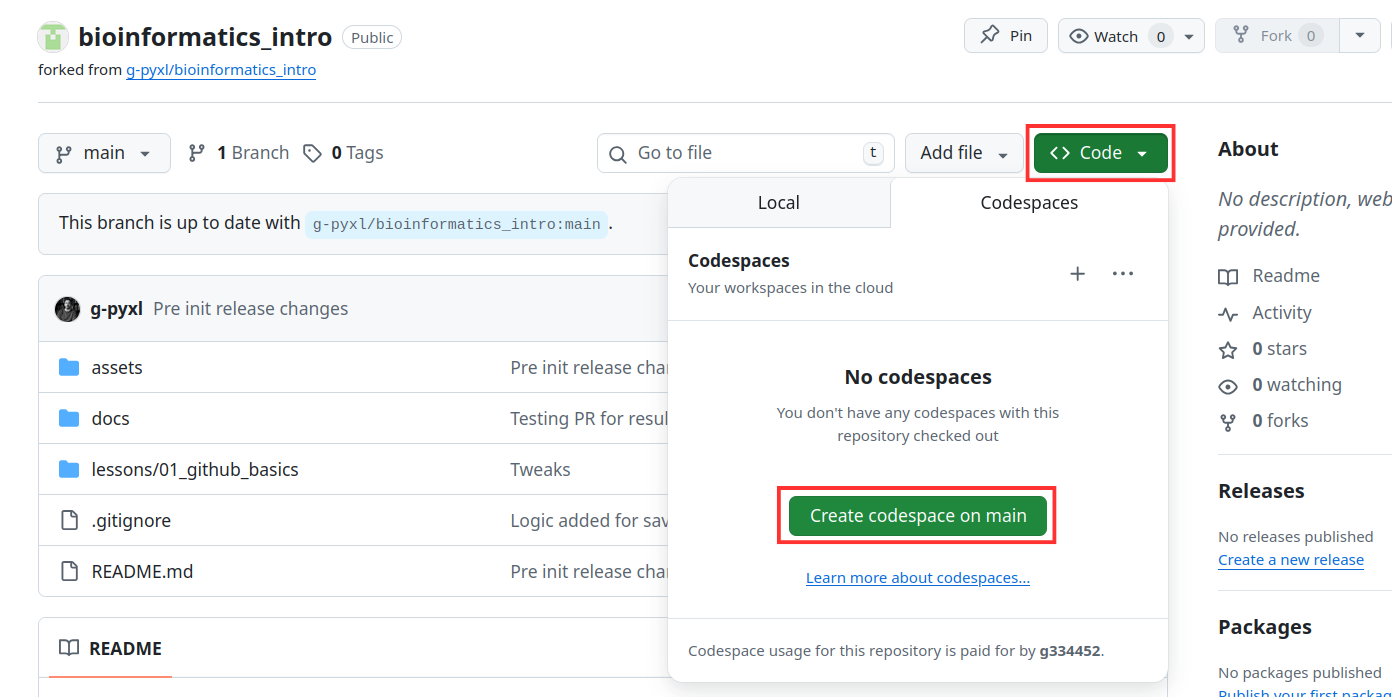The image size is (1392, 697).
Task: Expand the Fork options dropdown arrow
Action: point(1360,36)
